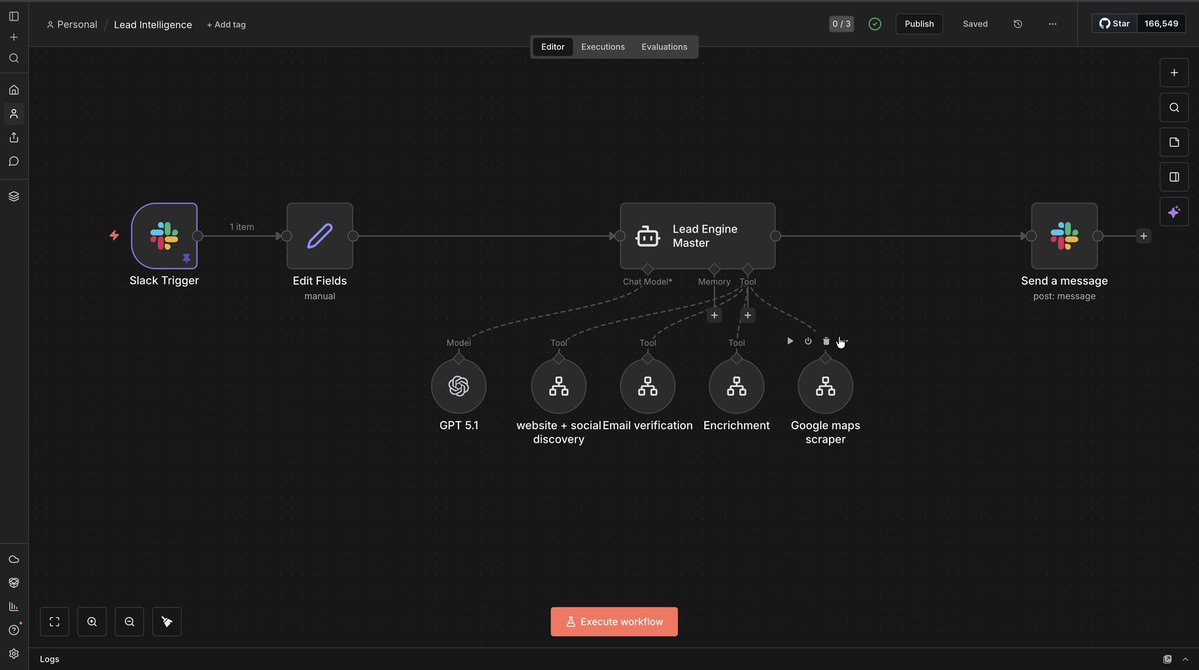This screenshot has height=670, width=1199.
Task: Click the Lead Intelligence workflow name
Action: point(153,24)
